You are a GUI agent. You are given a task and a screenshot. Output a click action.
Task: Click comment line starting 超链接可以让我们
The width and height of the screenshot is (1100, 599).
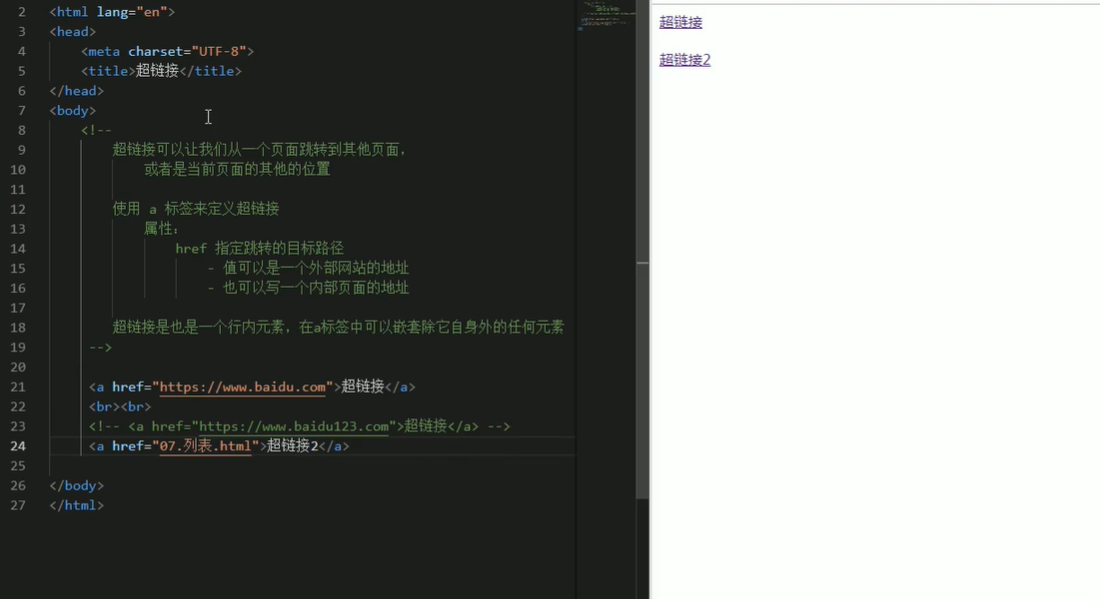(260, 150)
